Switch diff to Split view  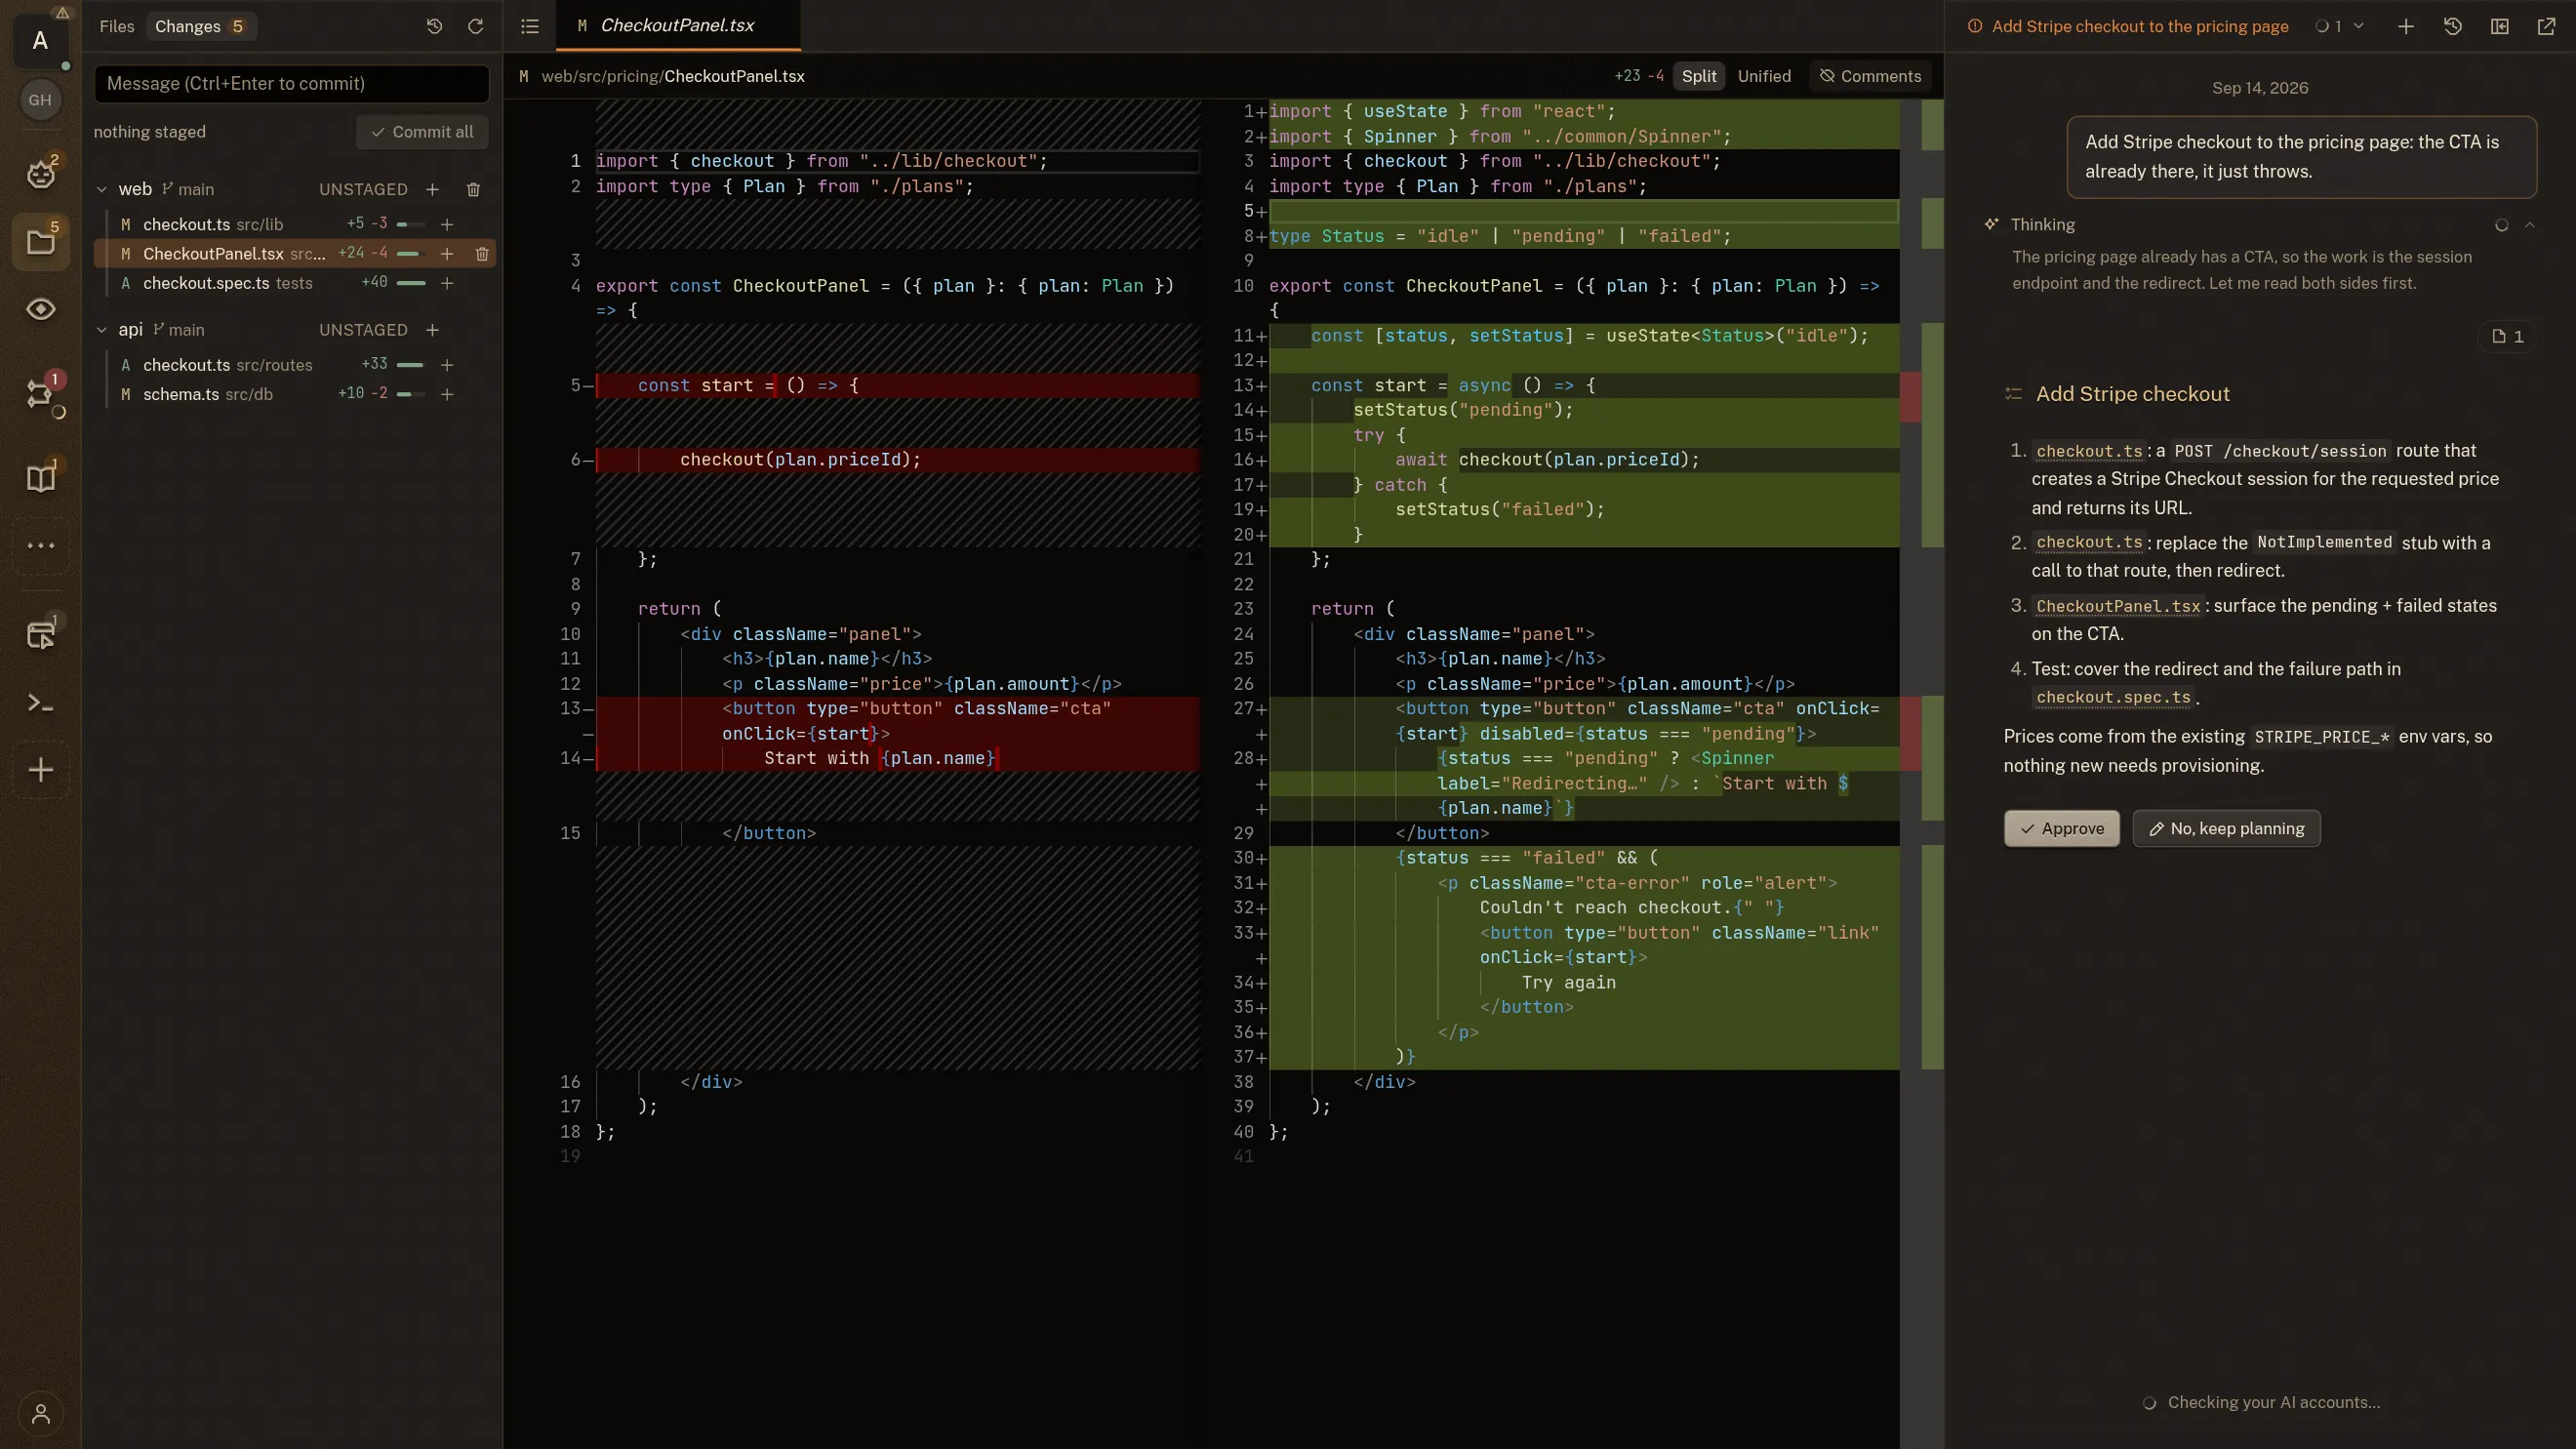pyautogui.click(x=1698, y=76)
